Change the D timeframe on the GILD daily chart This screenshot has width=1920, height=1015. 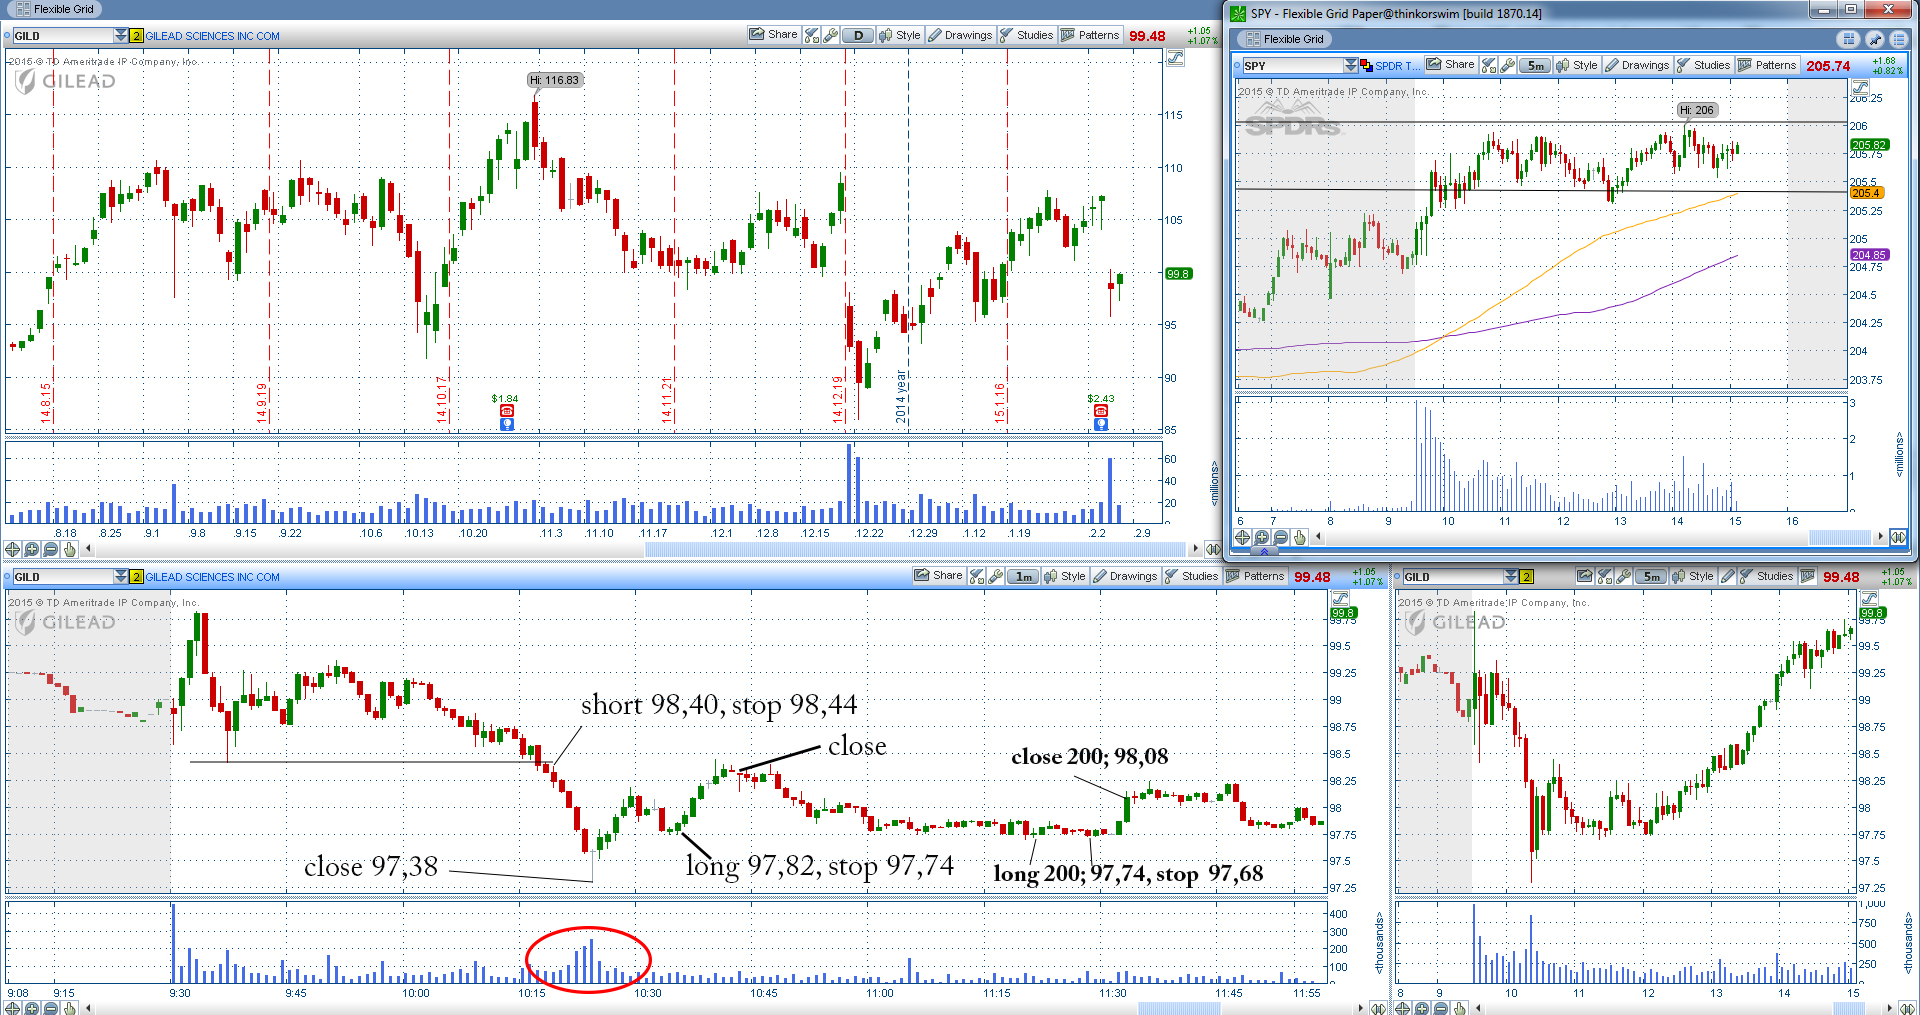click(858, 35)
